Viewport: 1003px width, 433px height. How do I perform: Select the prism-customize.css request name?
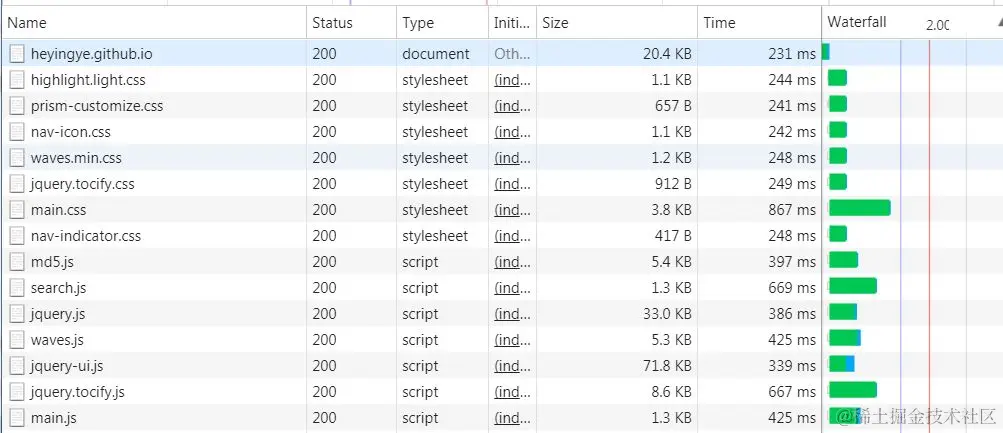tap(97, 106)
